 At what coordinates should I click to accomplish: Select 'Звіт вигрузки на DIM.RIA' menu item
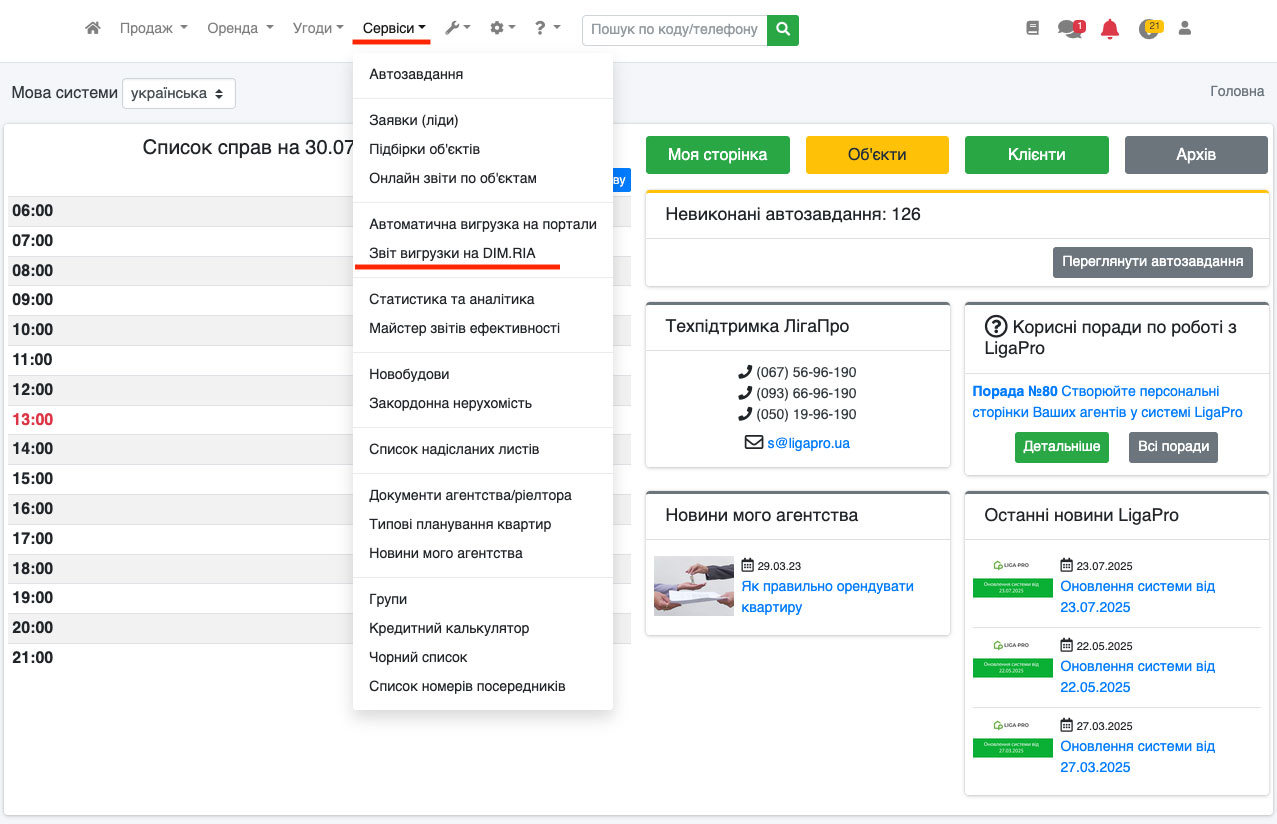[452, 253]
